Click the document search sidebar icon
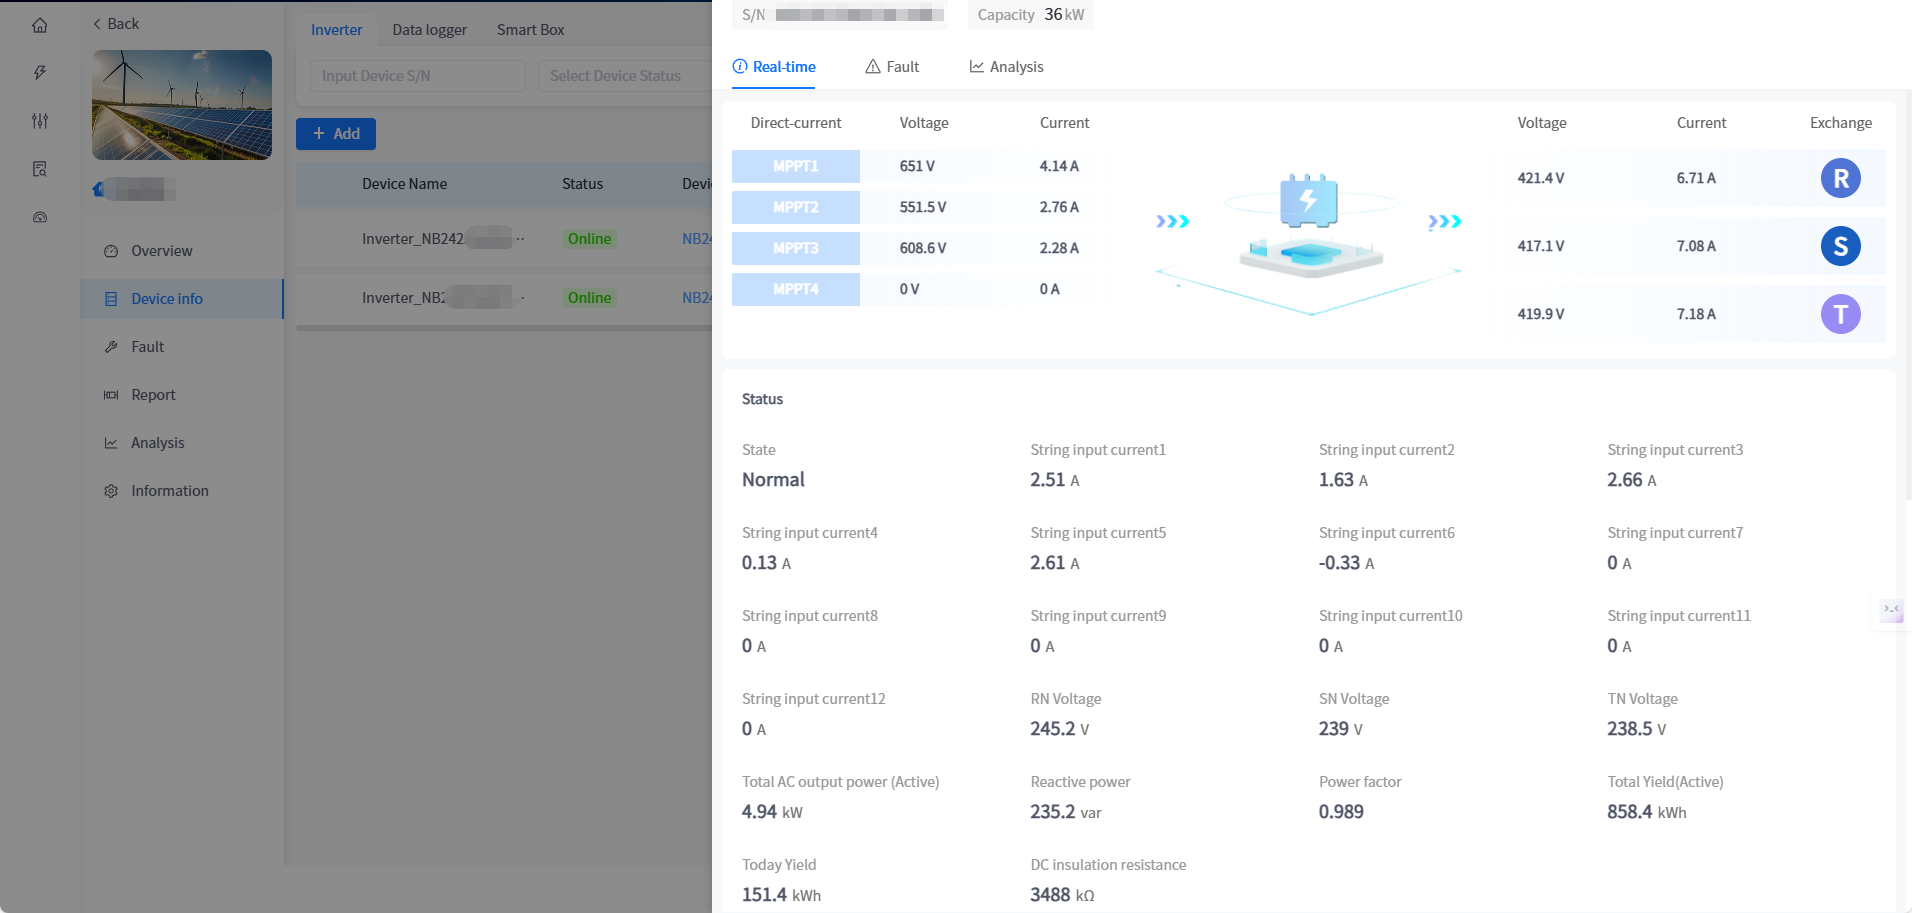Viewport: 1912px width, 913px height. (x=40, y=169)
